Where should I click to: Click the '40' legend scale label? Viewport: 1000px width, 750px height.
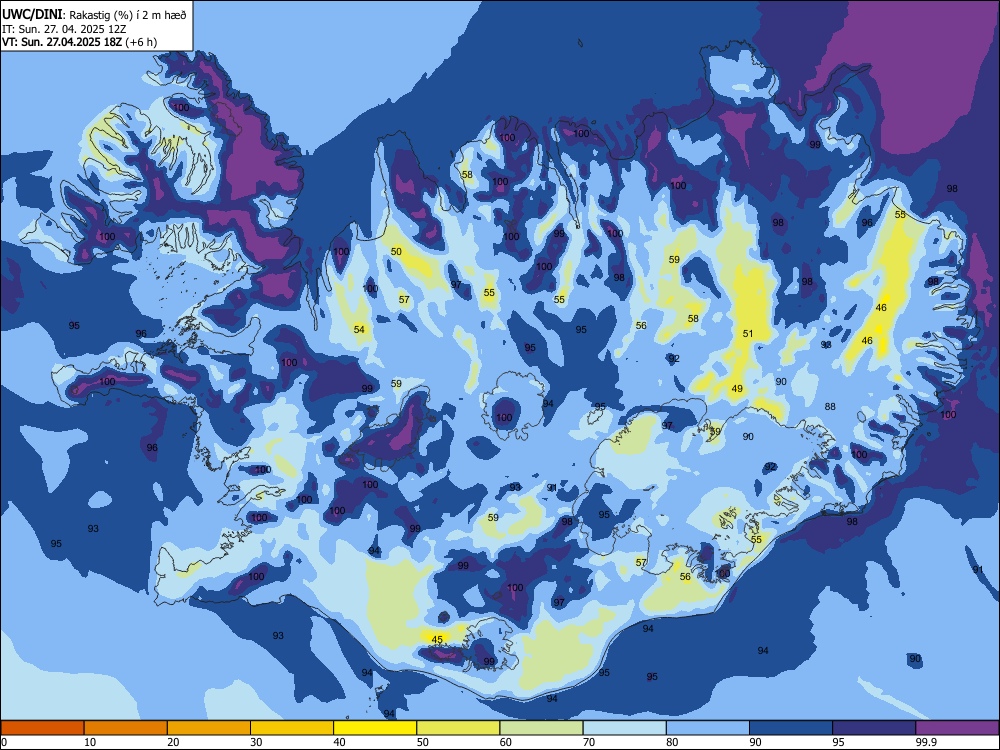[339, 742]
